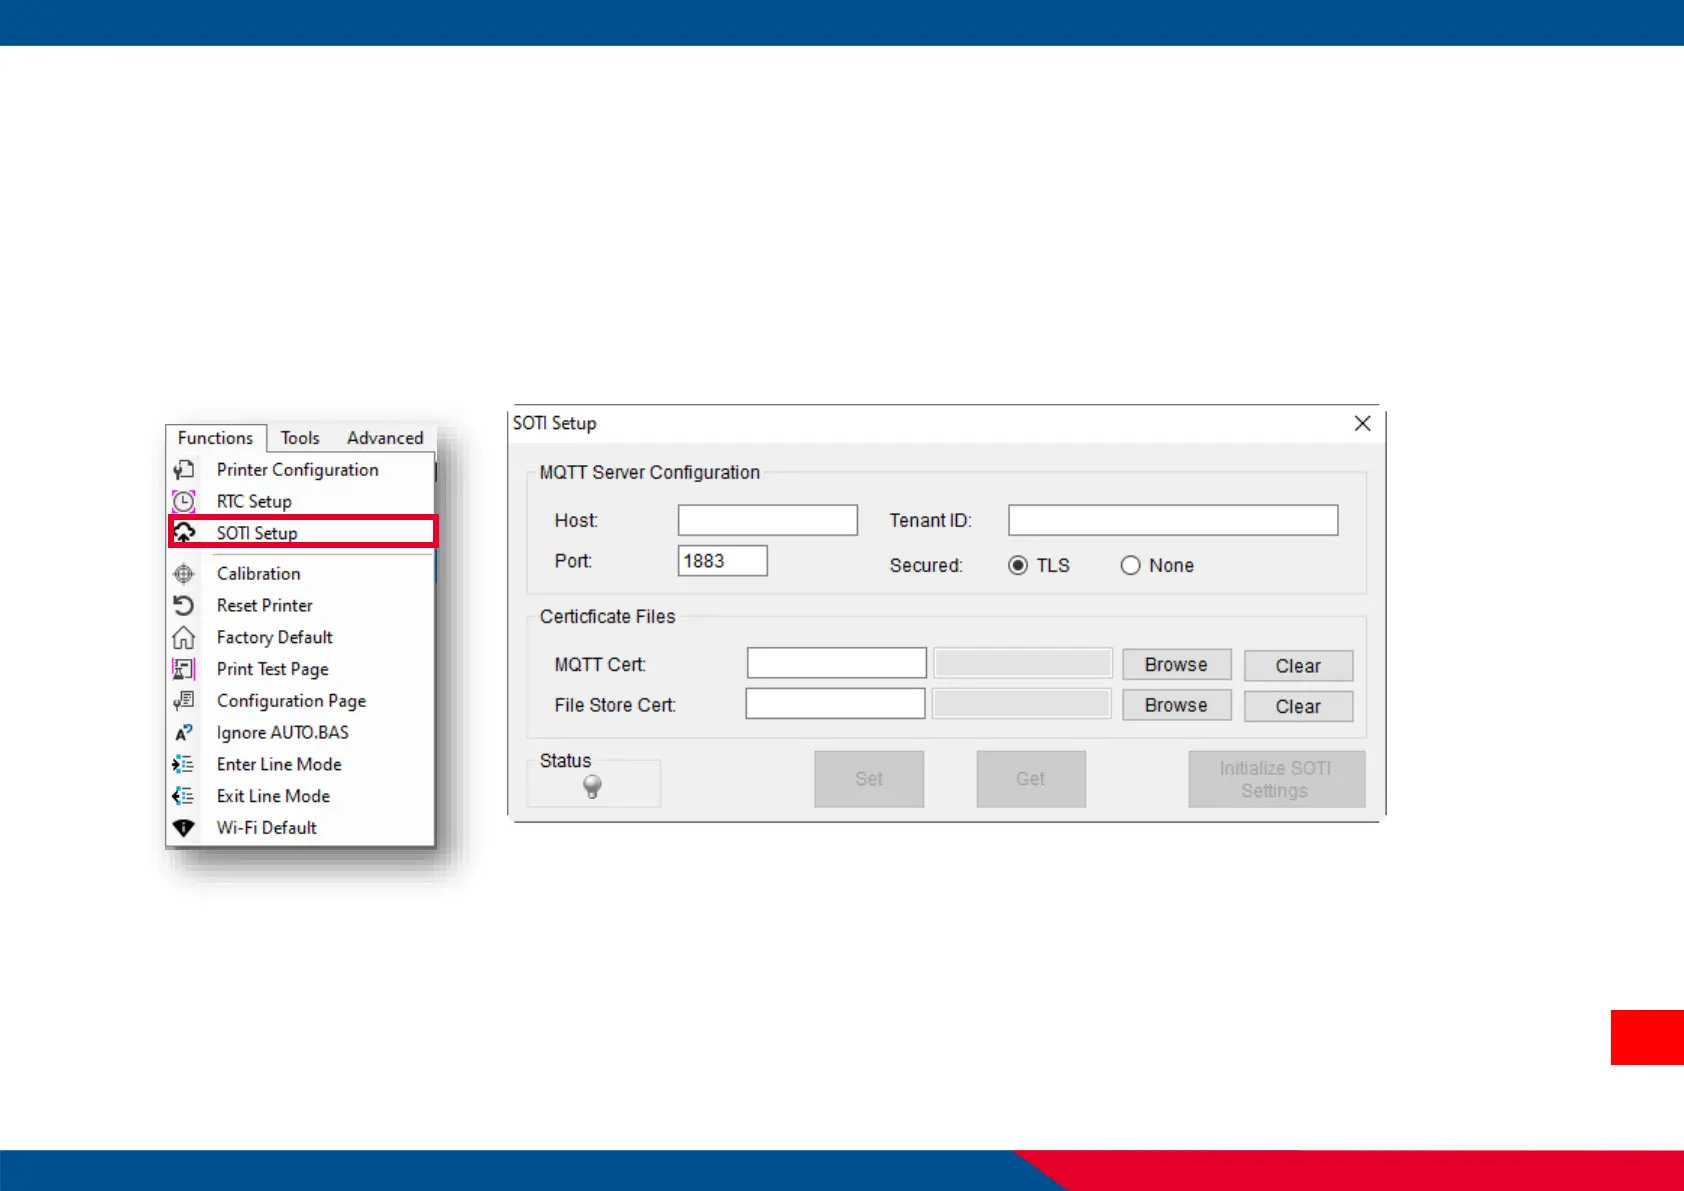The width and height of the screenshot is (1684, 1191).
Task: Click the Printer Configuration icon
Action: tap(184, 470)
